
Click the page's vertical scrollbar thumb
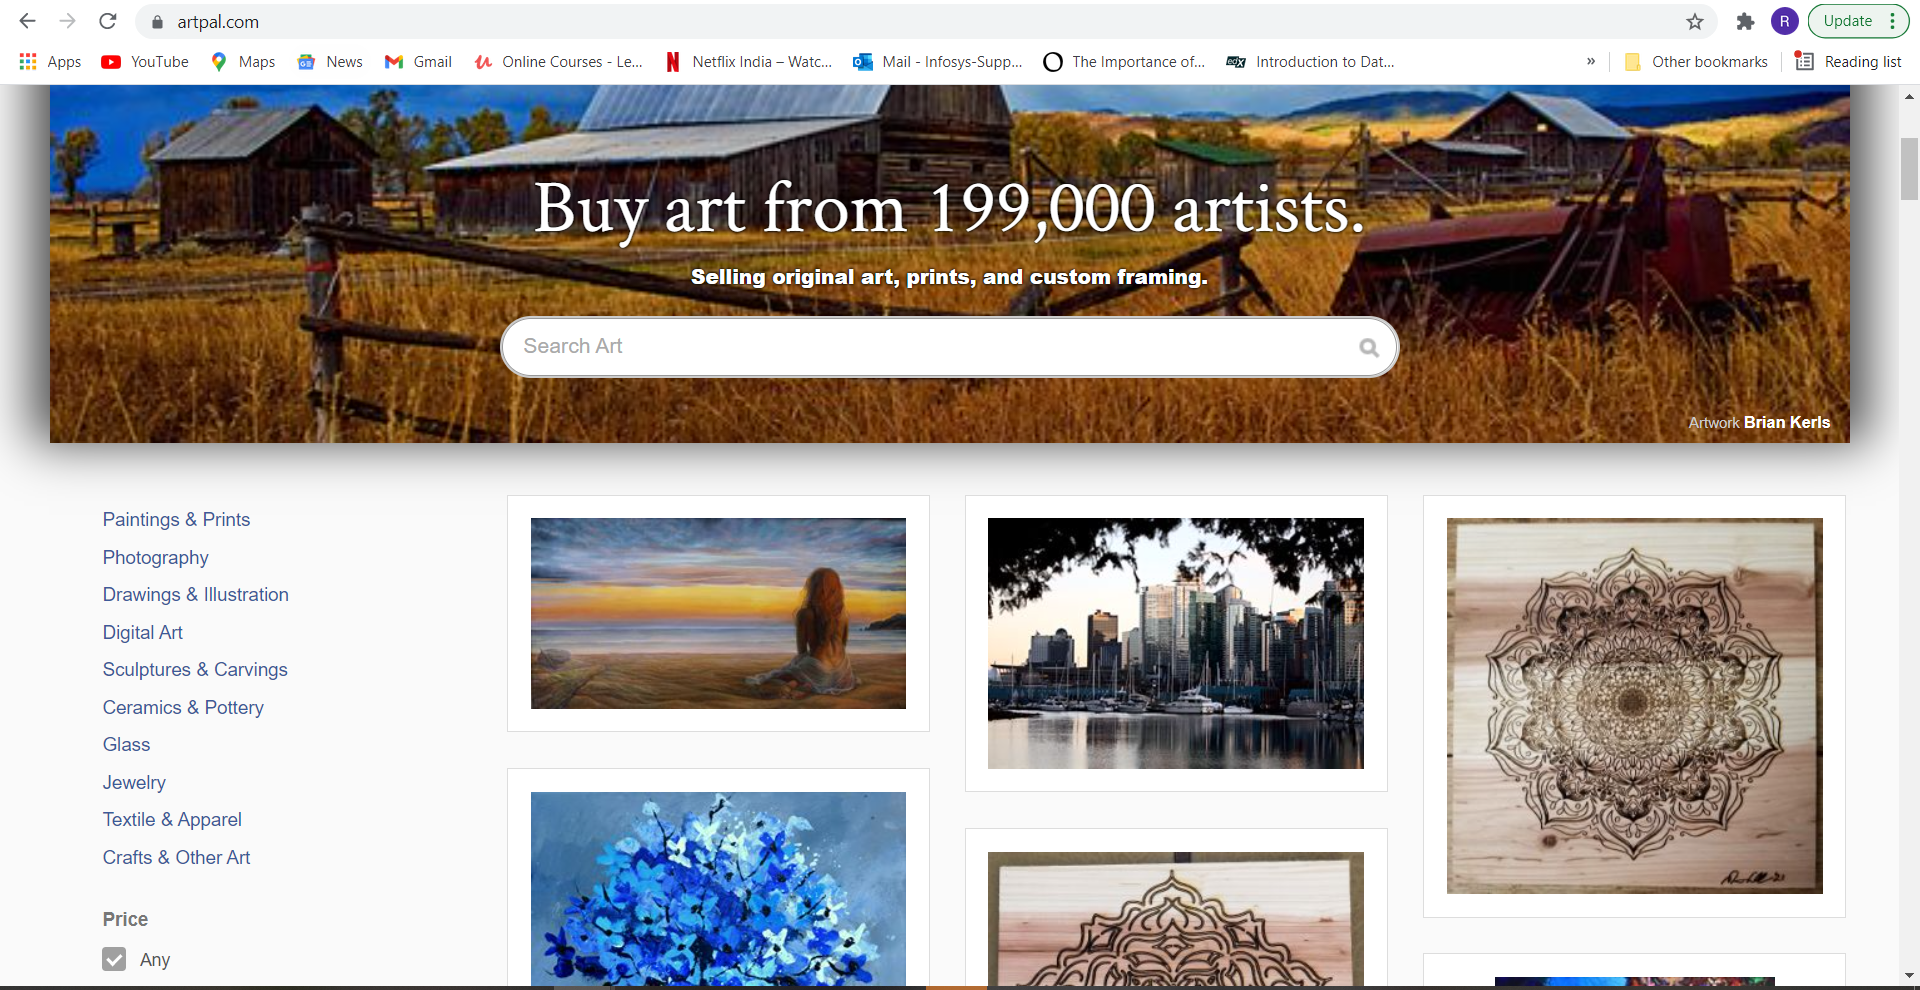coord(1909,170)
